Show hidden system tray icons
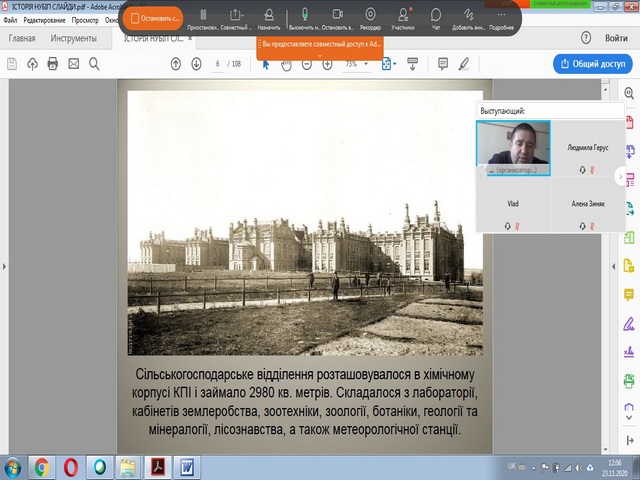The width and height of the screenshot is (640, 480). (533, 468)
